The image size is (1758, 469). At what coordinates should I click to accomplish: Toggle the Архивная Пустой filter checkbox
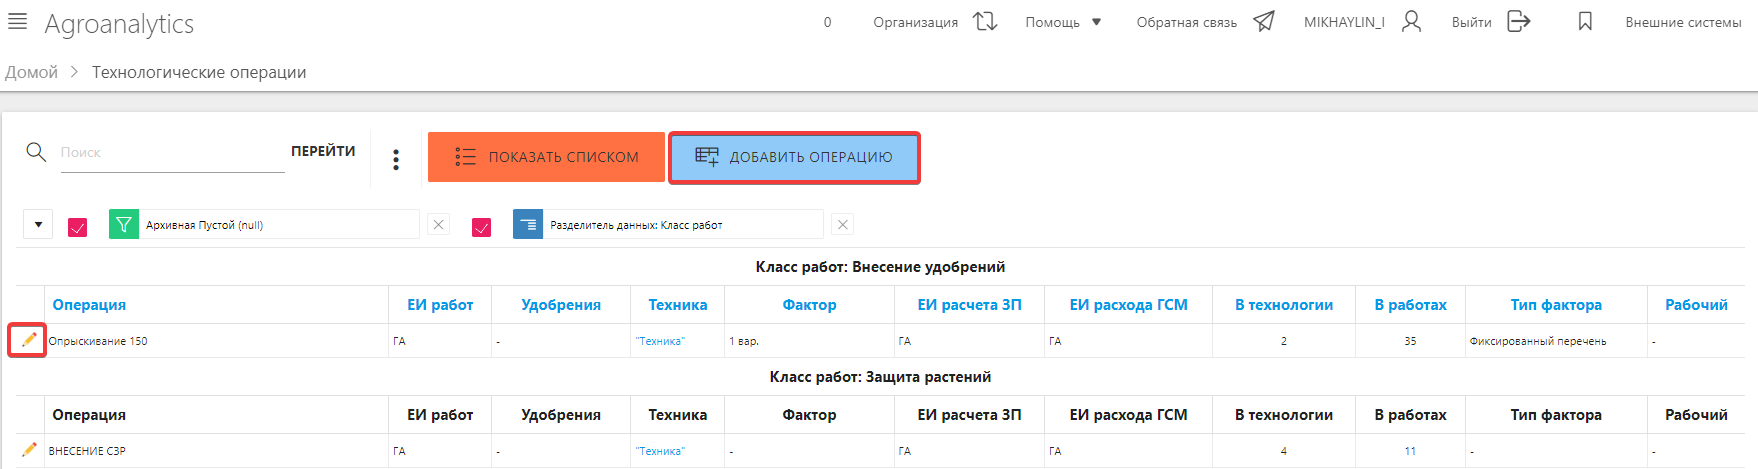tap(77, 227)
